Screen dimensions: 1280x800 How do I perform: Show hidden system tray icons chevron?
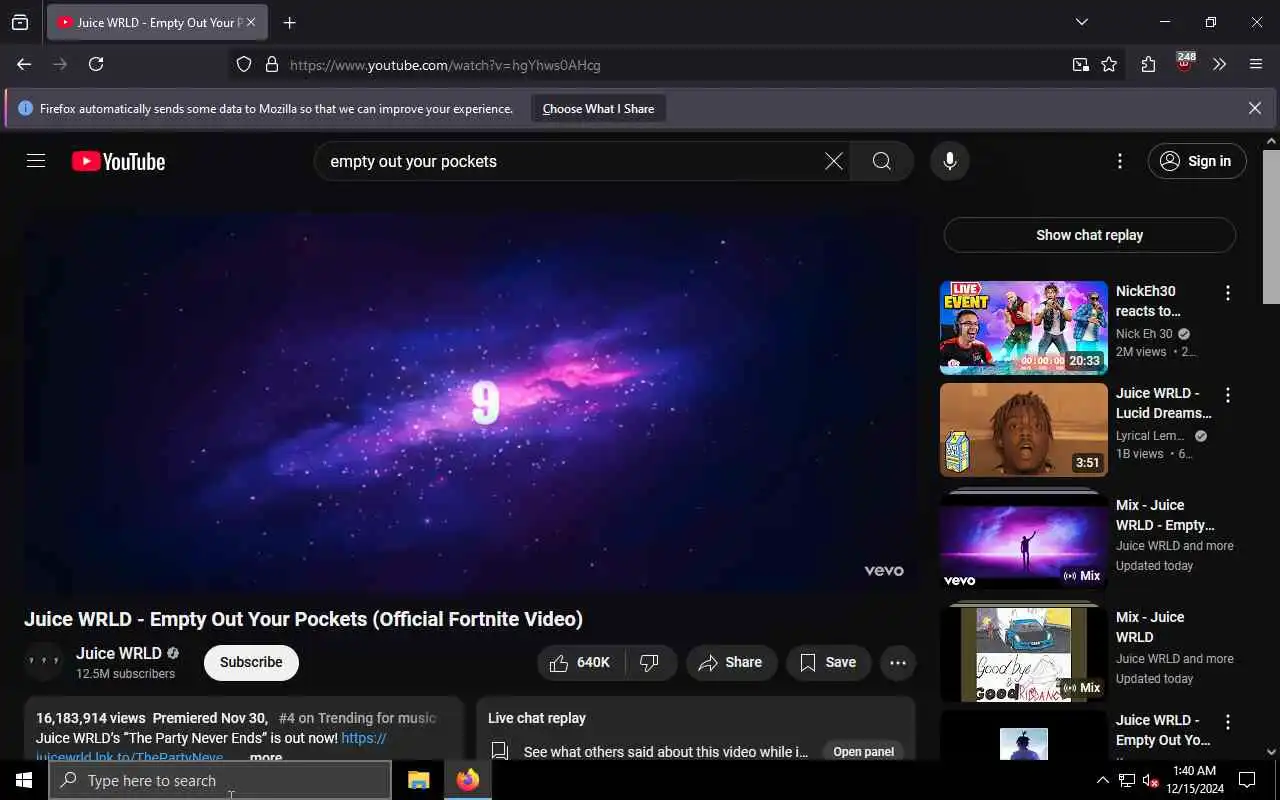pyautogui.click(x=1103, y=780)
